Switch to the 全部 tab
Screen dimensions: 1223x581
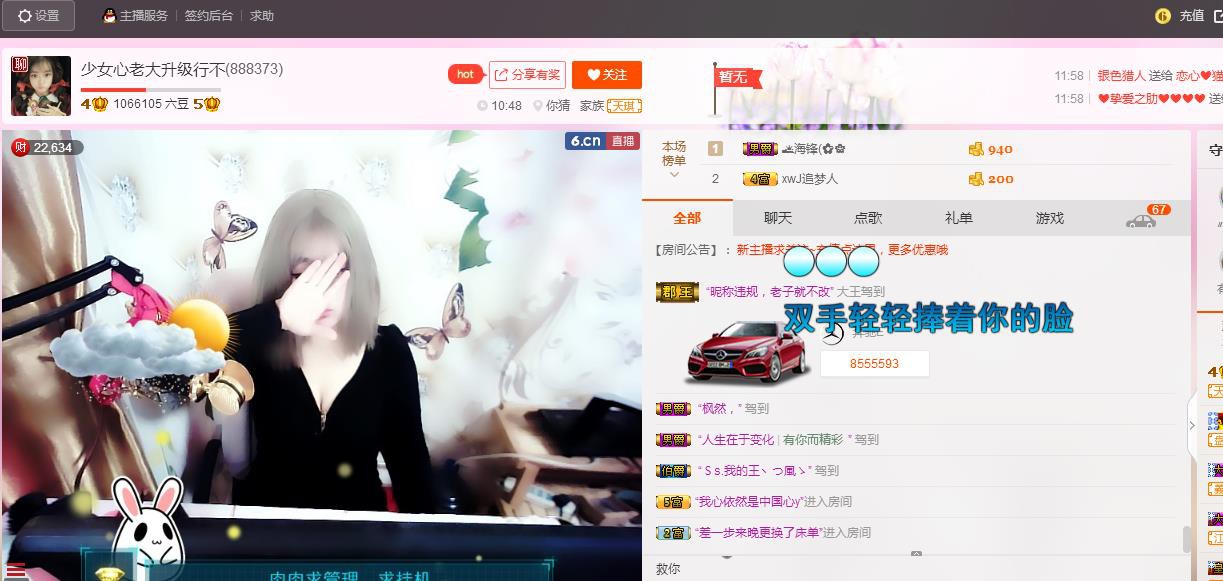point(687,218)
